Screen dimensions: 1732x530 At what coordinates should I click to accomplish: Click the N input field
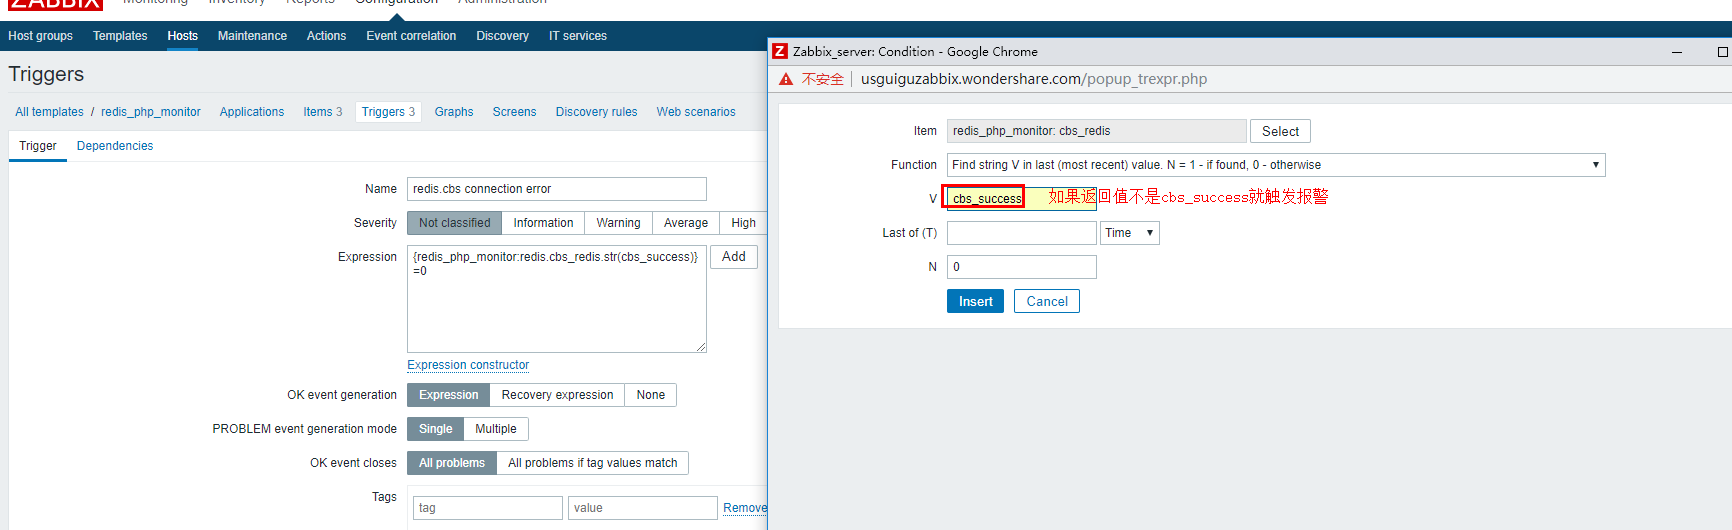coord(1022,267)
